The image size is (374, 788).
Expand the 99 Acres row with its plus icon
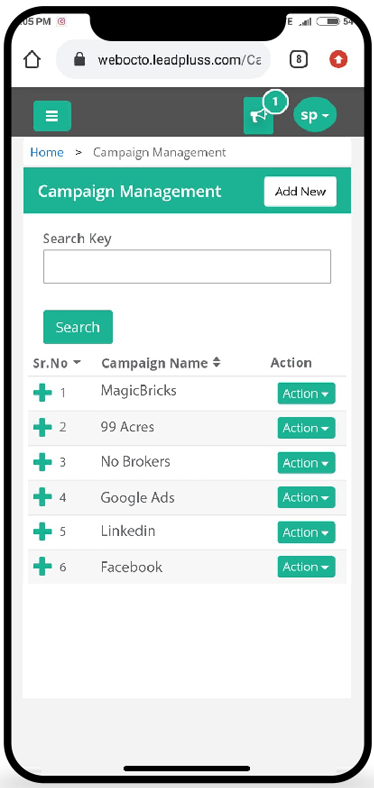pyautogui.click(x=42, y=427)
